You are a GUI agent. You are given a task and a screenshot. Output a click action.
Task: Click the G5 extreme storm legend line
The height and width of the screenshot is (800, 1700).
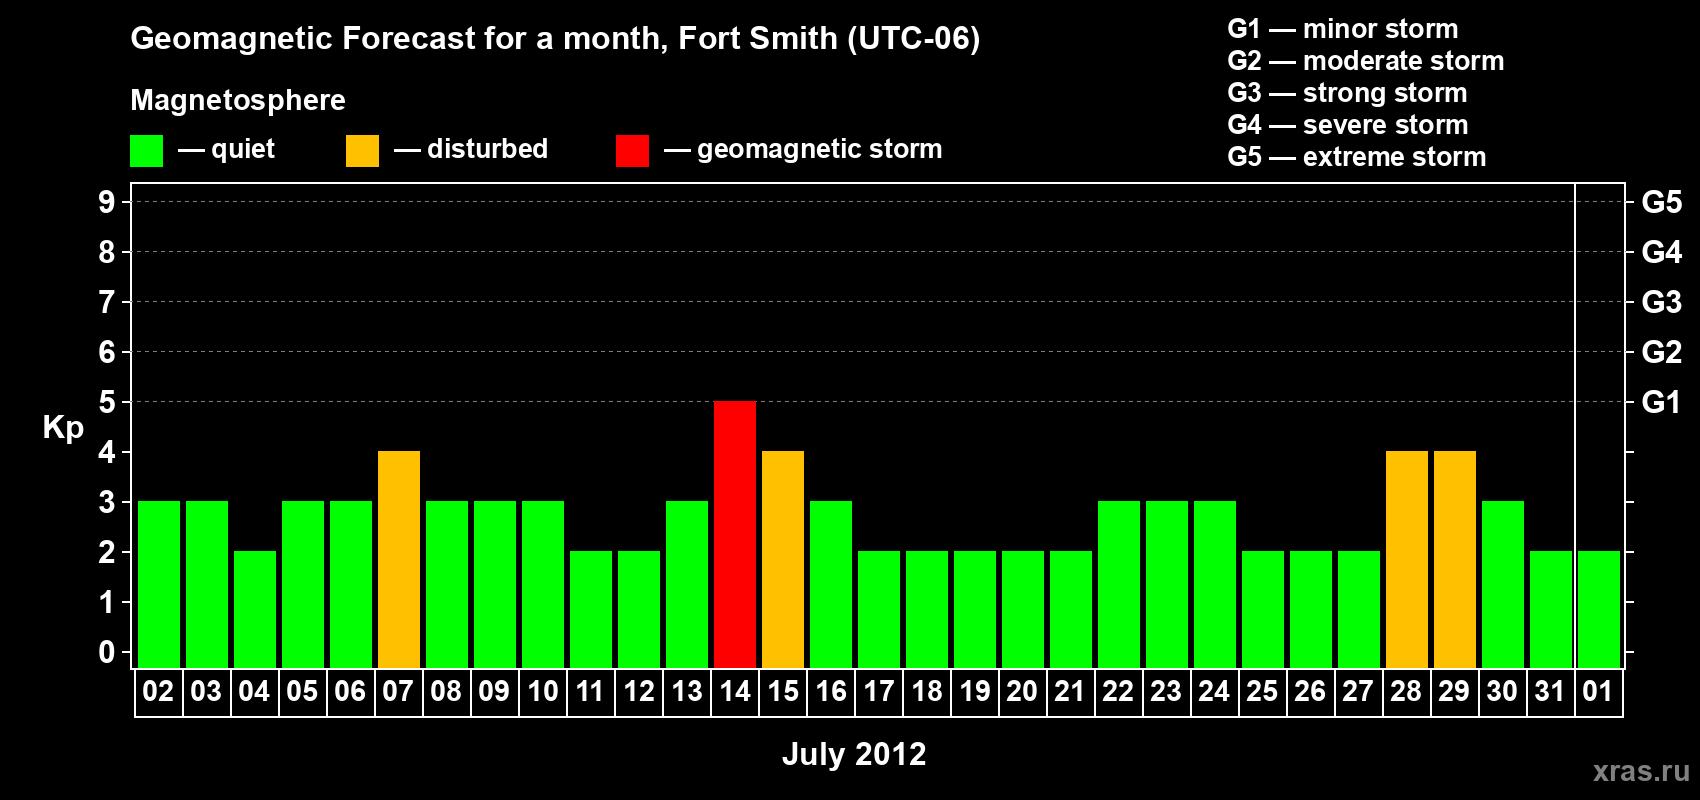pos(1357,157)
